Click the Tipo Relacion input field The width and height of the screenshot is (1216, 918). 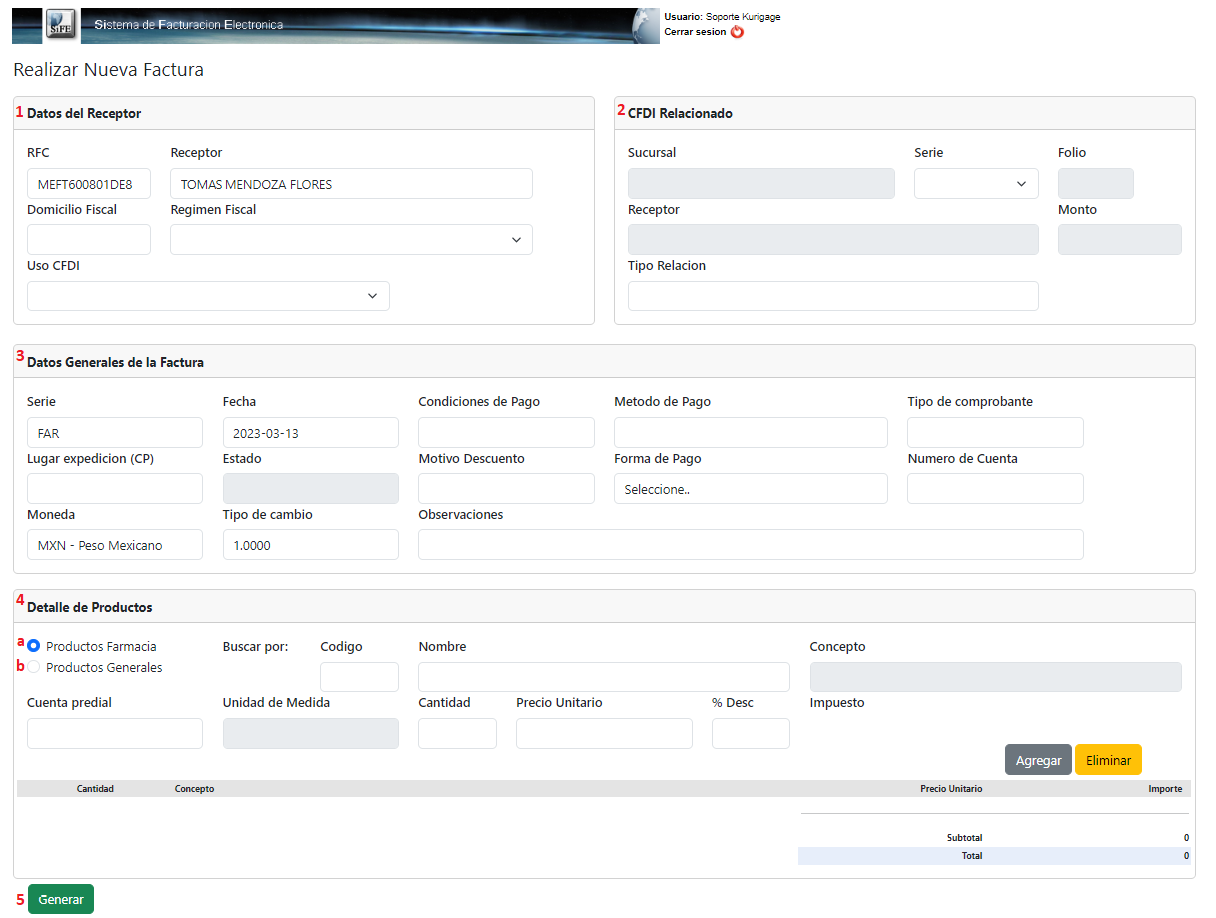point(832,296)
